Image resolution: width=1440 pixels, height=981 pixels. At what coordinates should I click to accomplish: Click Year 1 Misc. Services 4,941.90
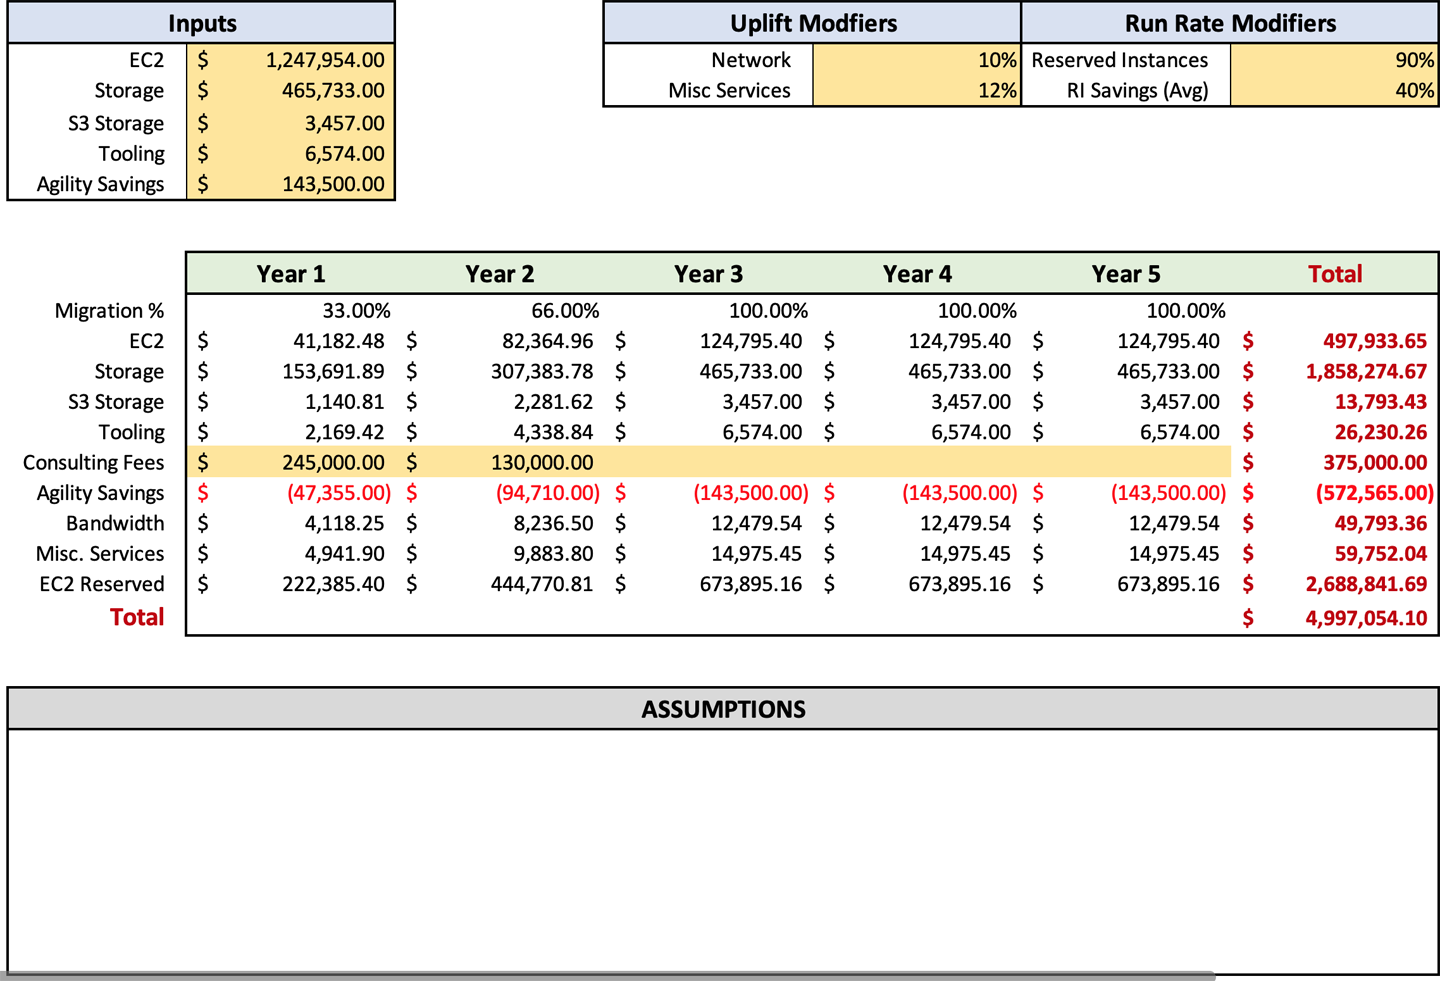pyautogui.click(x=344, y=554)
